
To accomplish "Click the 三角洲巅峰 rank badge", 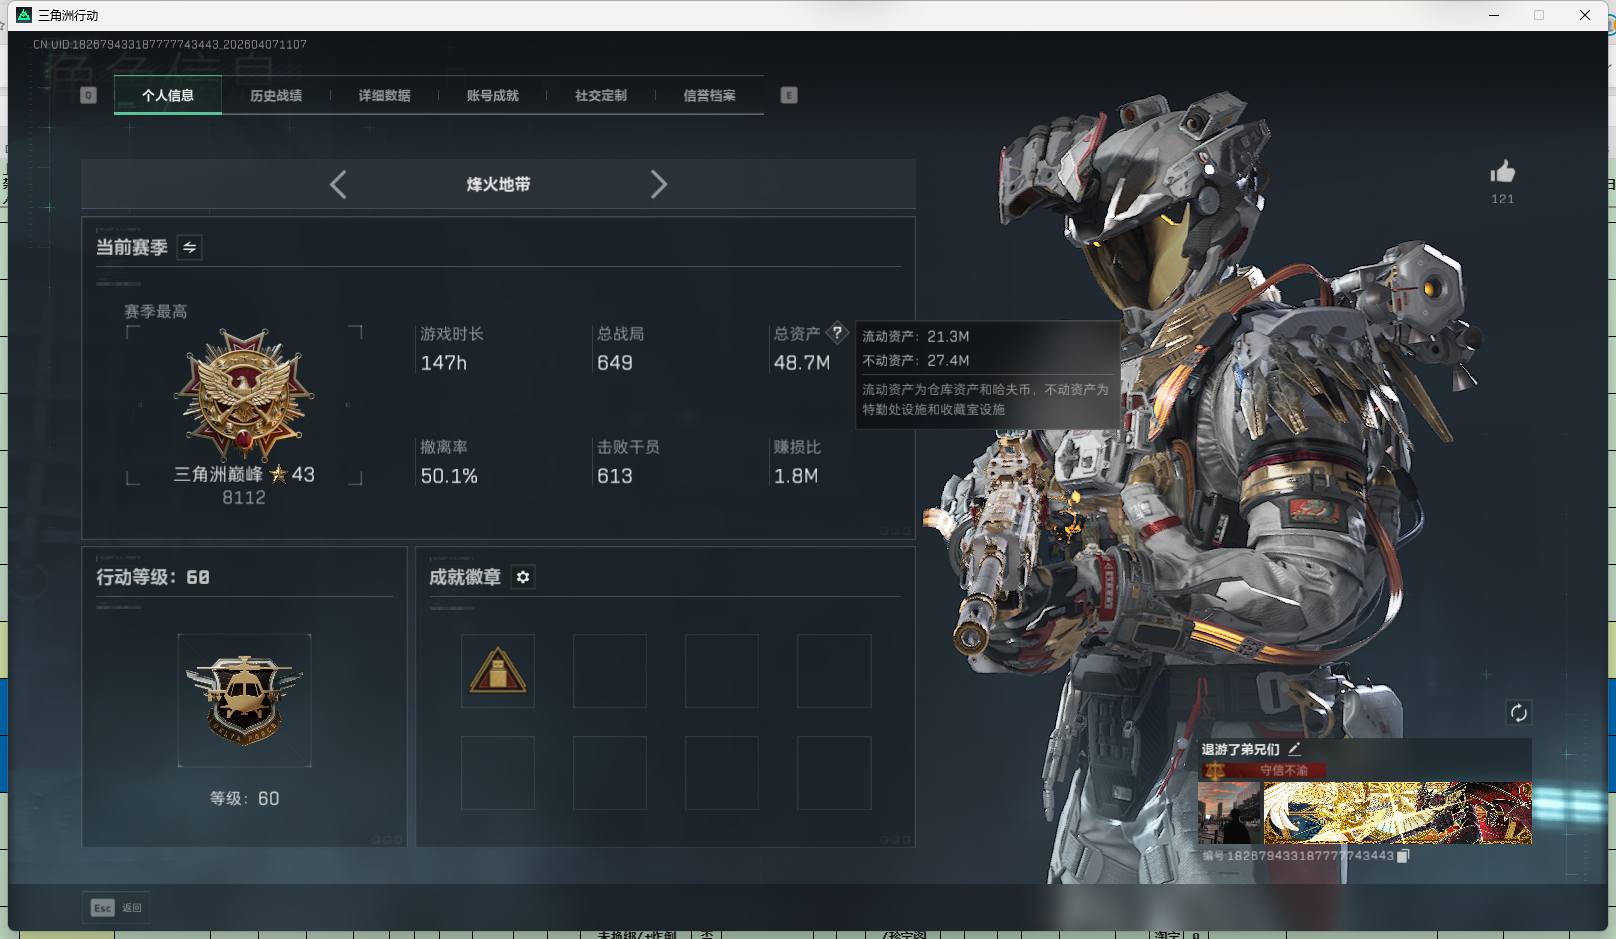I will tap(244, 395).
